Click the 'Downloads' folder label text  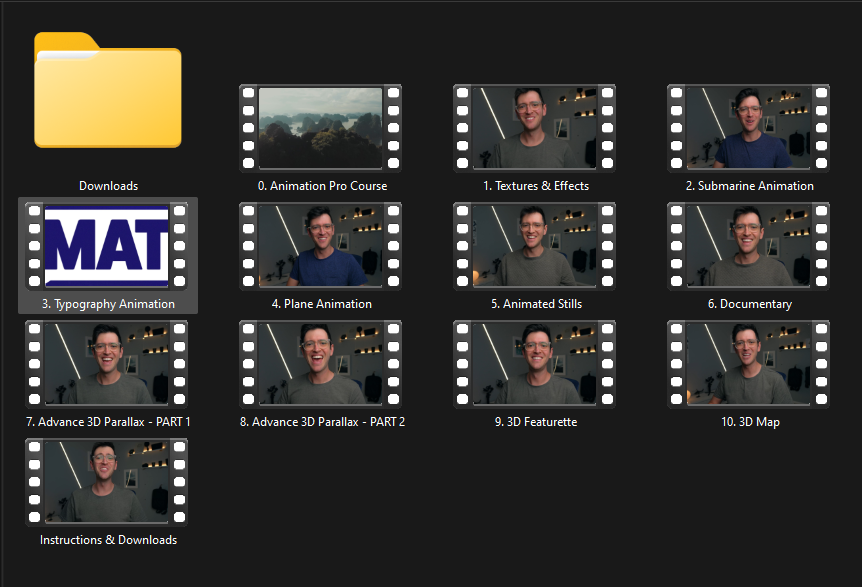107,185
